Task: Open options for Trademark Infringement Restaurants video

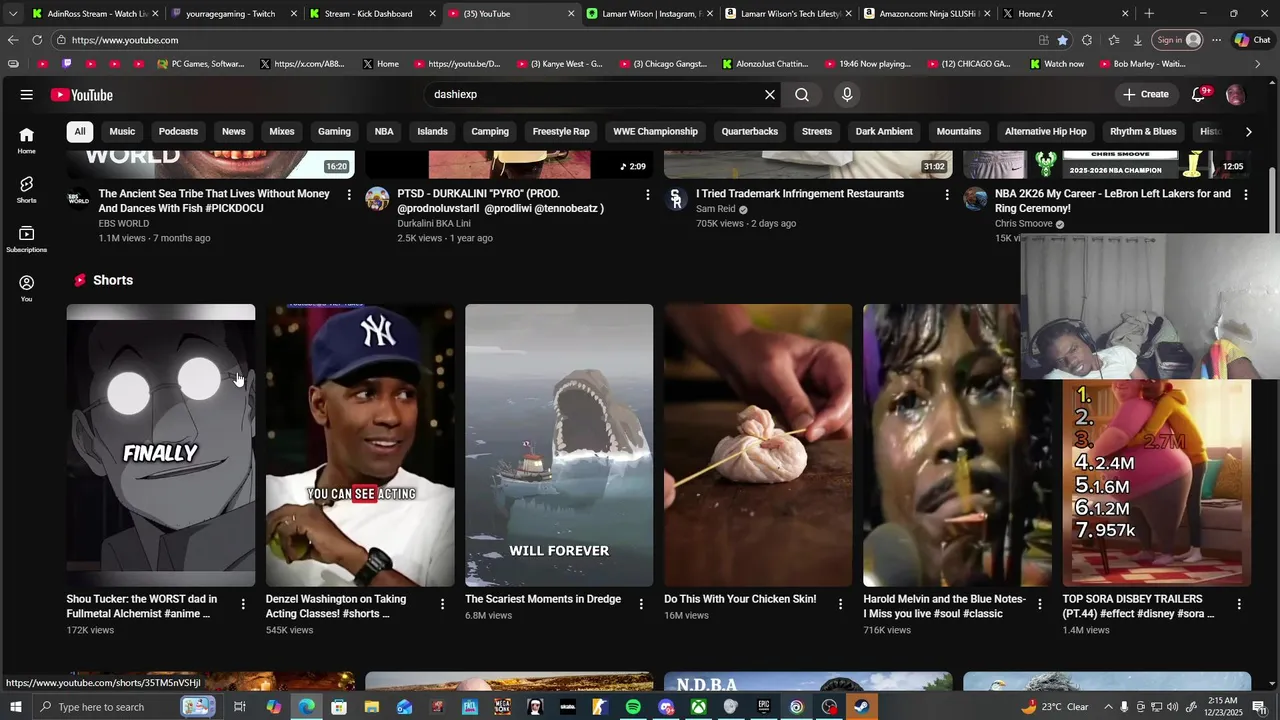Action: click(947, 194)
